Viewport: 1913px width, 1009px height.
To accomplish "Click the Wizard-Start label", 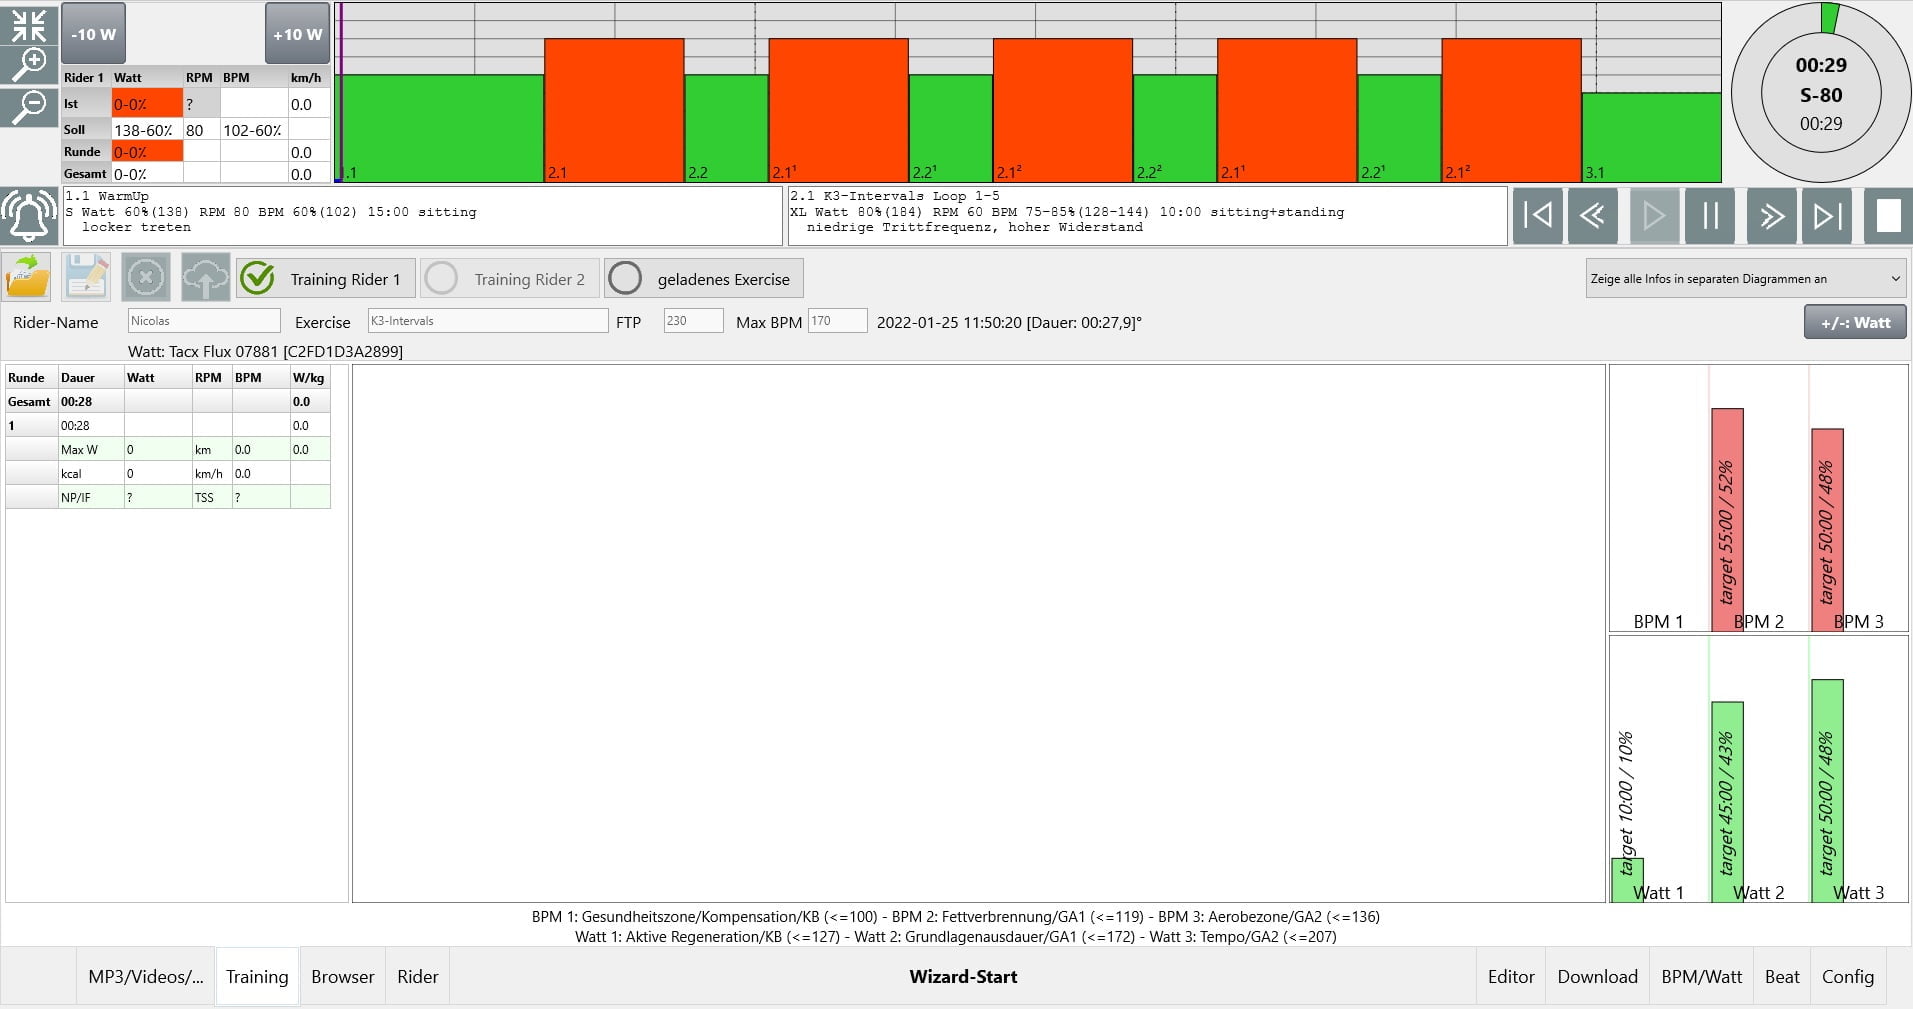I will pos(963,977).
